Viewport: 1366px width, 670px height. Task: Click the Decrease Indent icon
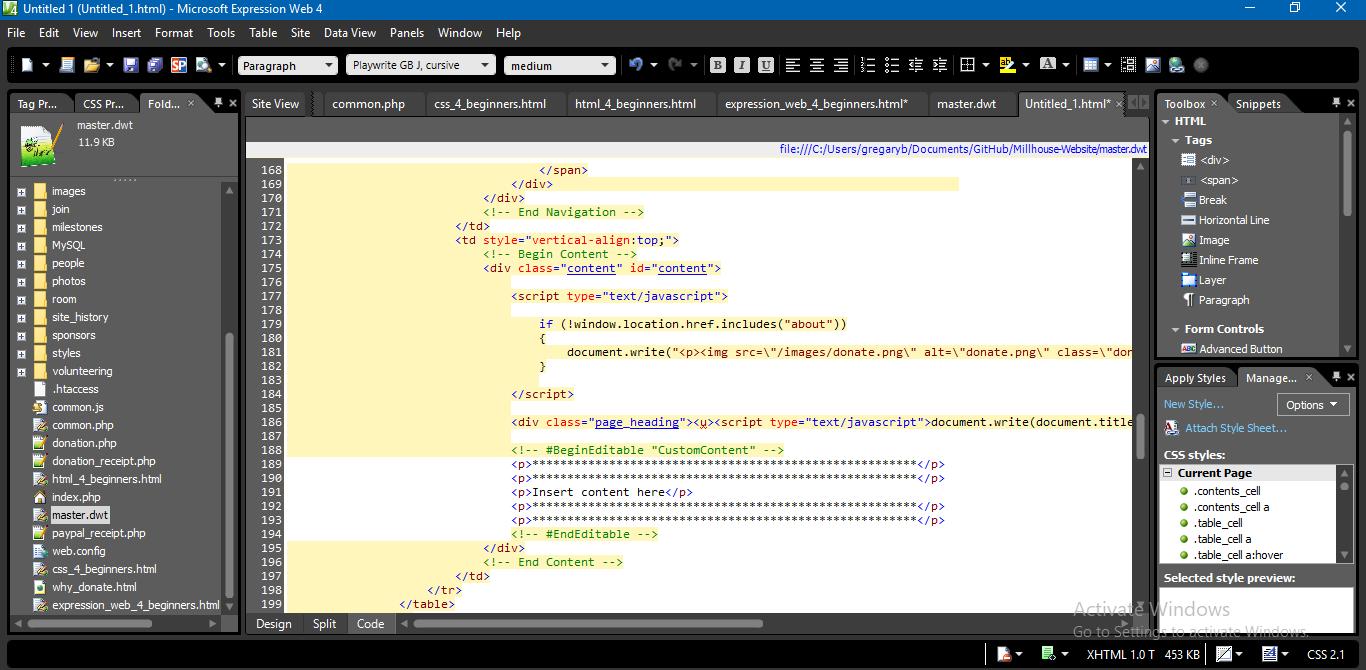tap(916, 65)
